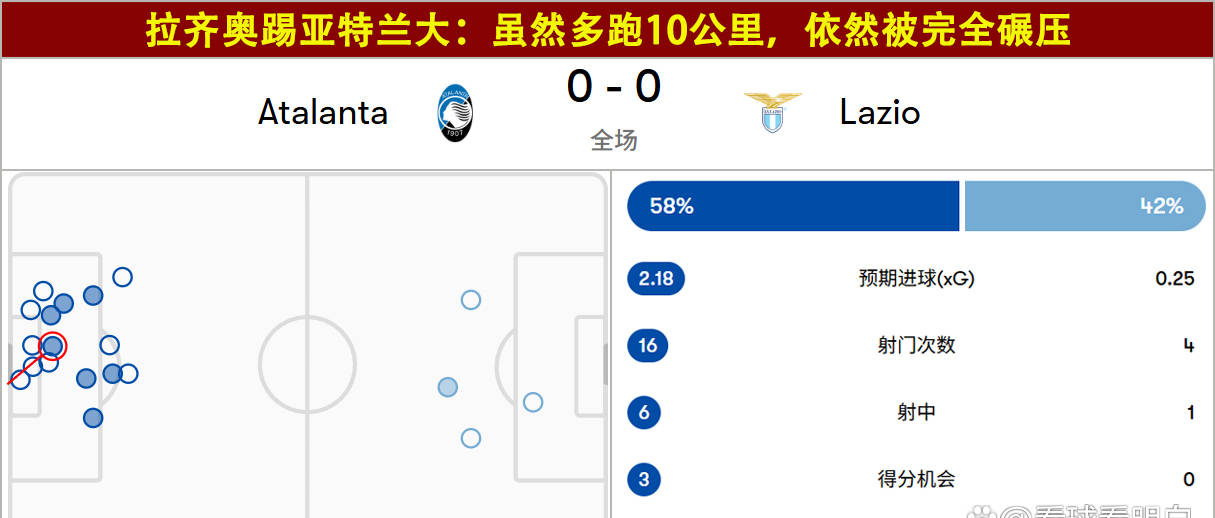The height and width of the screenshot is (518, 1215).
Task: Click the yellow headline in the red banner
Action: [x=608, y=31]
